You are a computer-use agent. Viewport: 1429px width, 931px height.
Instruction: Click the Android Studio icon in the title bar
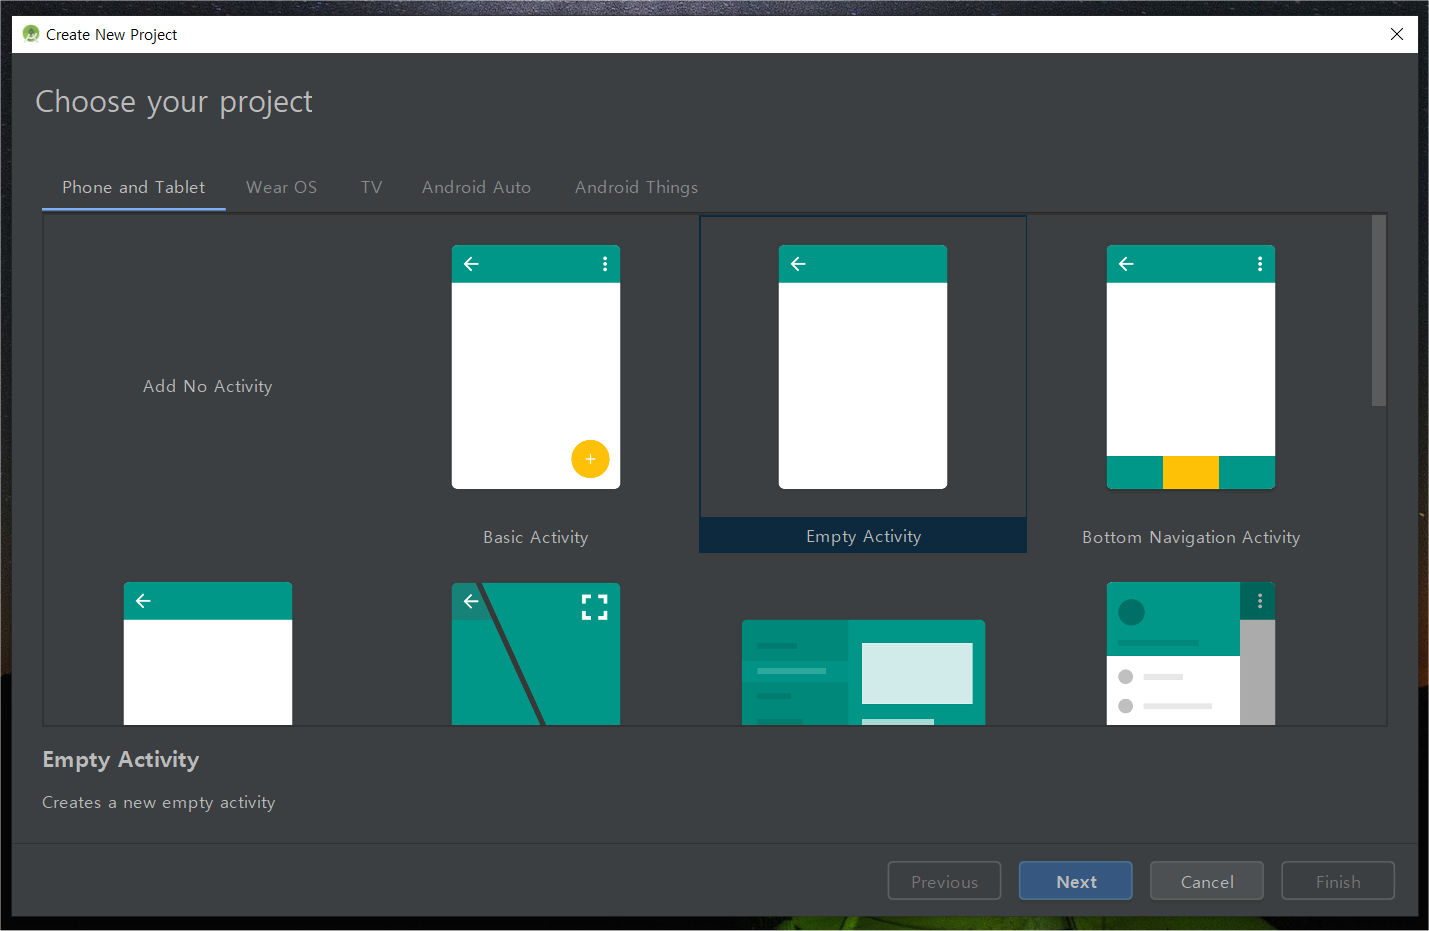(x=31, y=34)
